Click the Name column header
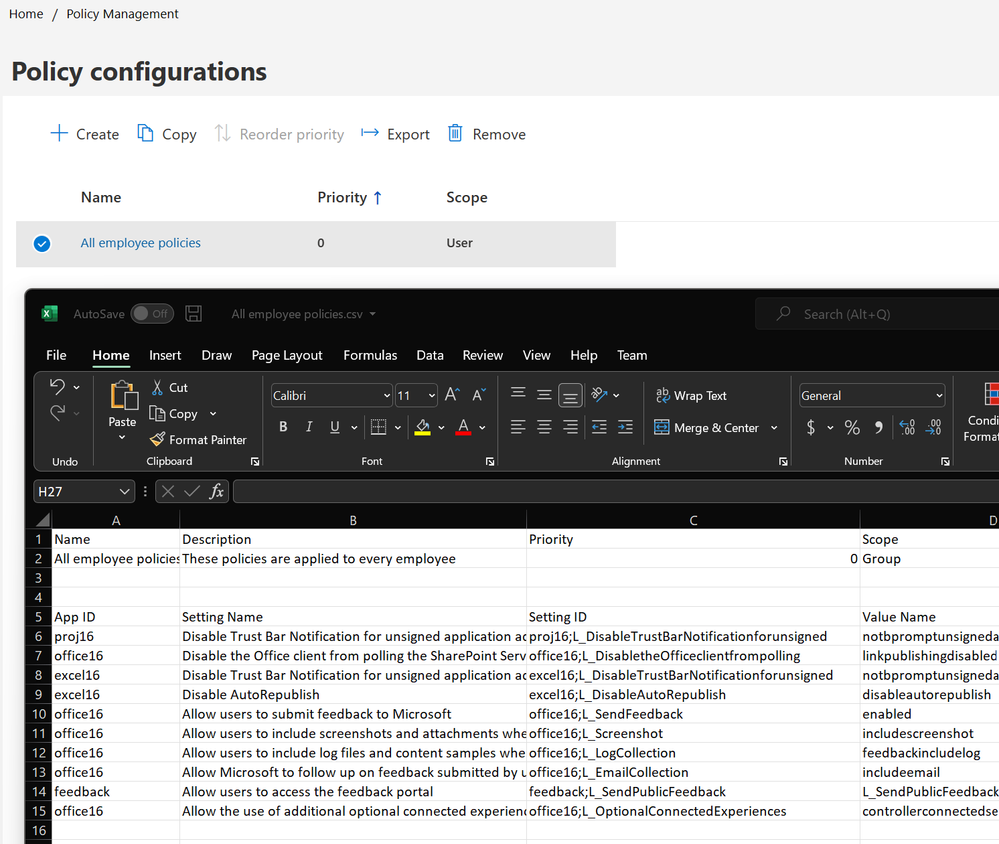999x844 pixels. (101, 197)
